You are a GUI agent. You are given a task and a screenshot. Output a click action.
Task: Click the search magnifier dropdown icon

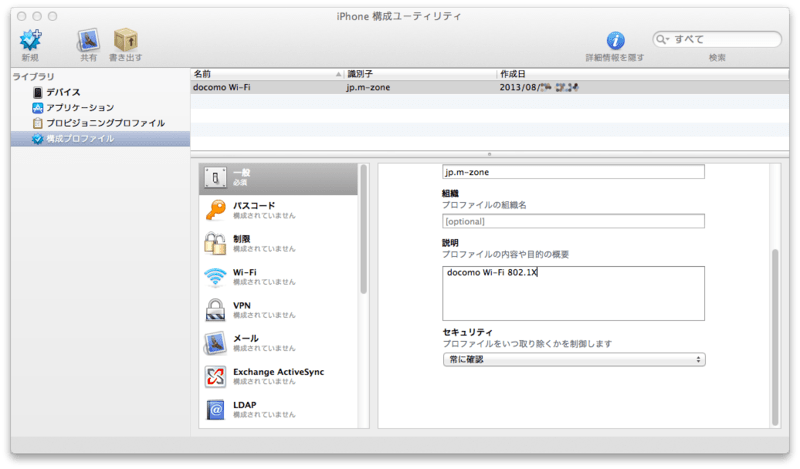pos(662,39)
